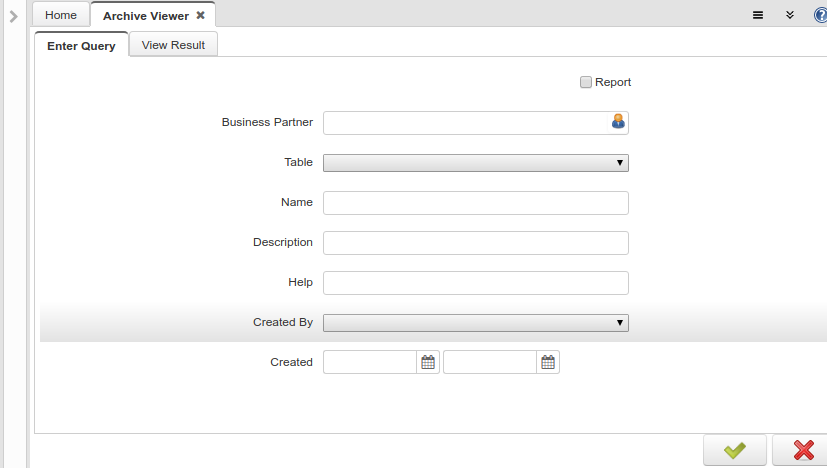Viewport: 827px width, 468px height.
Task: Expand the left side panel arrow
Action: (14, 17)
